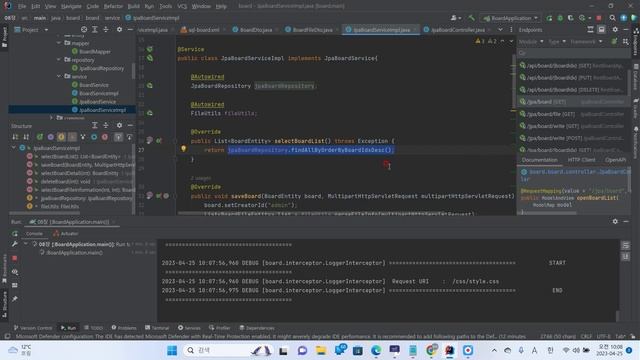Image resolution: width=640 pixels, height=360 pixels.
Task: Click the wrench icon in Run panel
Action: tap(15, 244)
